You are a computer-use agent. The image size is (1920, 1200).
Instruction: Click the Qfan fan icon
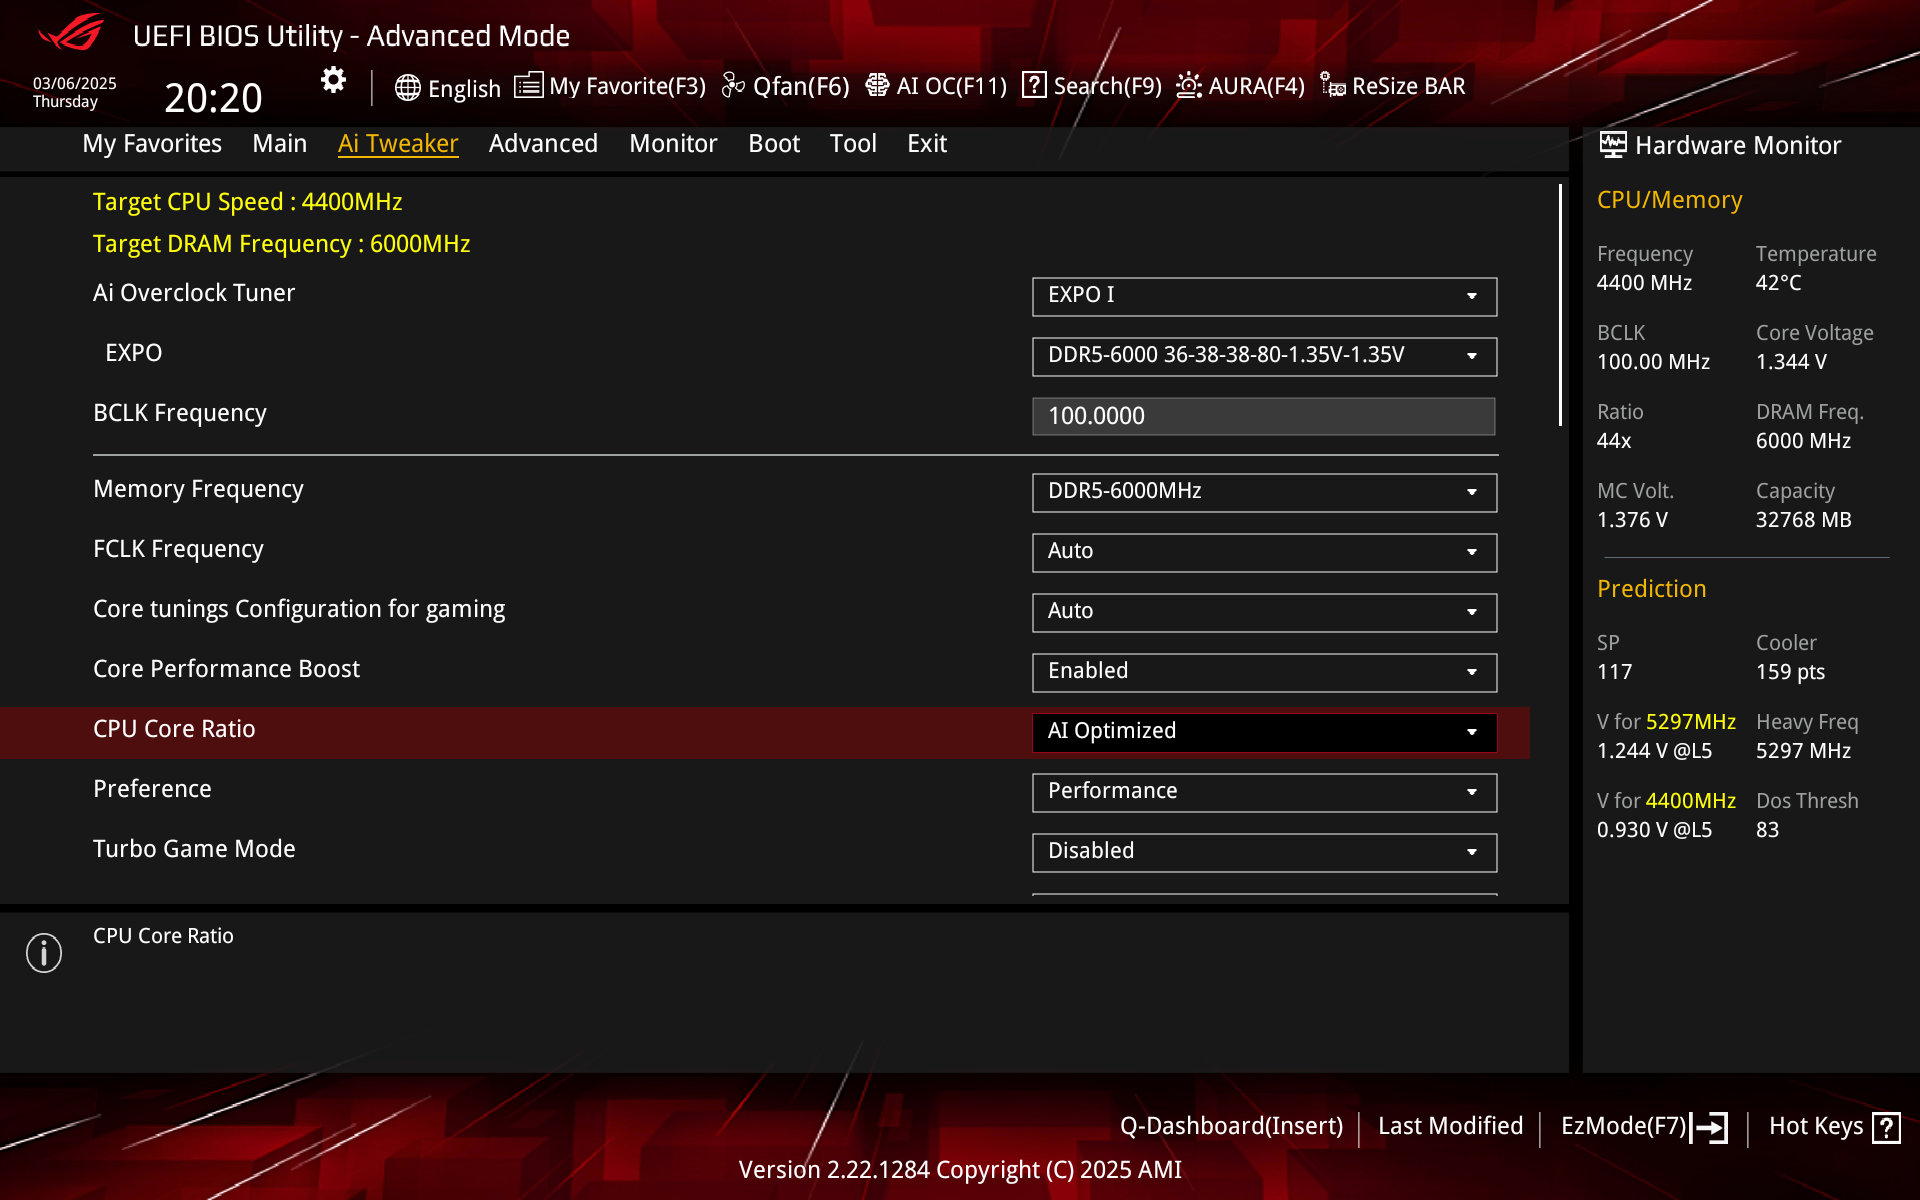point(733,86)
